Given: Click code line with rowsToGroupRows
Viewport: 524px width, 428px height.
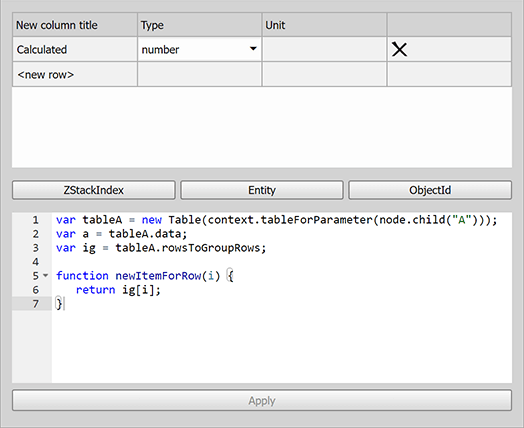Looking at the screenshot, I should pyautogui.click(x=161, y=248).
